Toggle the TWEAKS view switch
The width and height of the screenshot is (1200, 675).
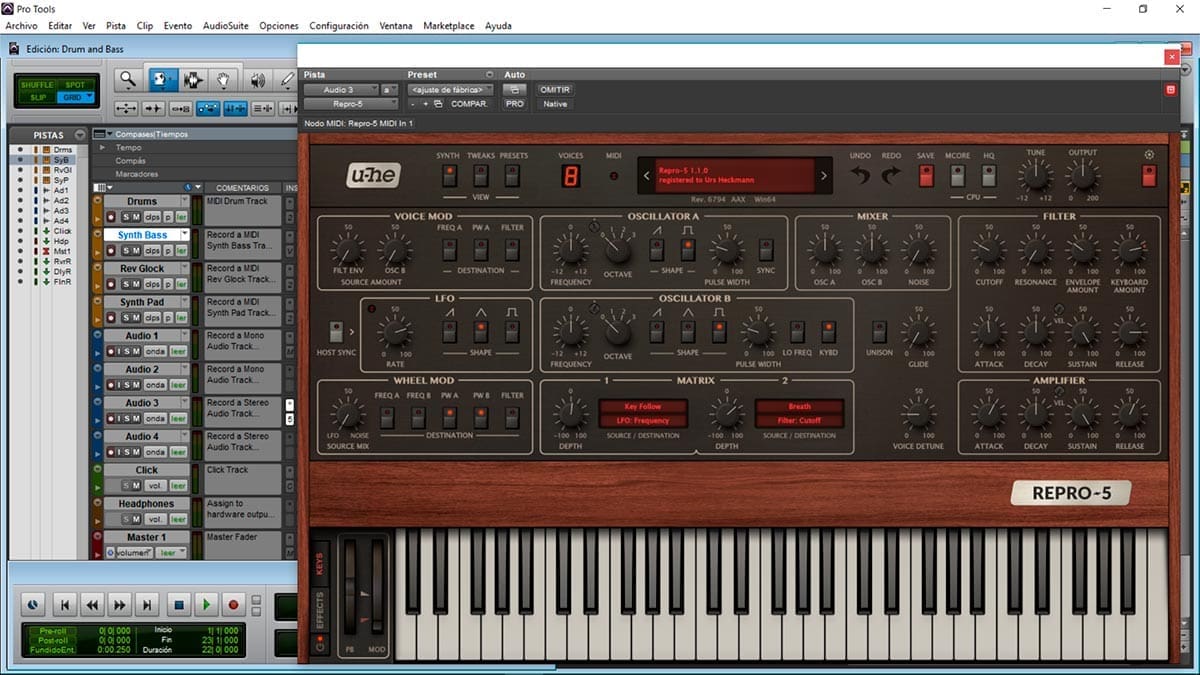[481, 176]
